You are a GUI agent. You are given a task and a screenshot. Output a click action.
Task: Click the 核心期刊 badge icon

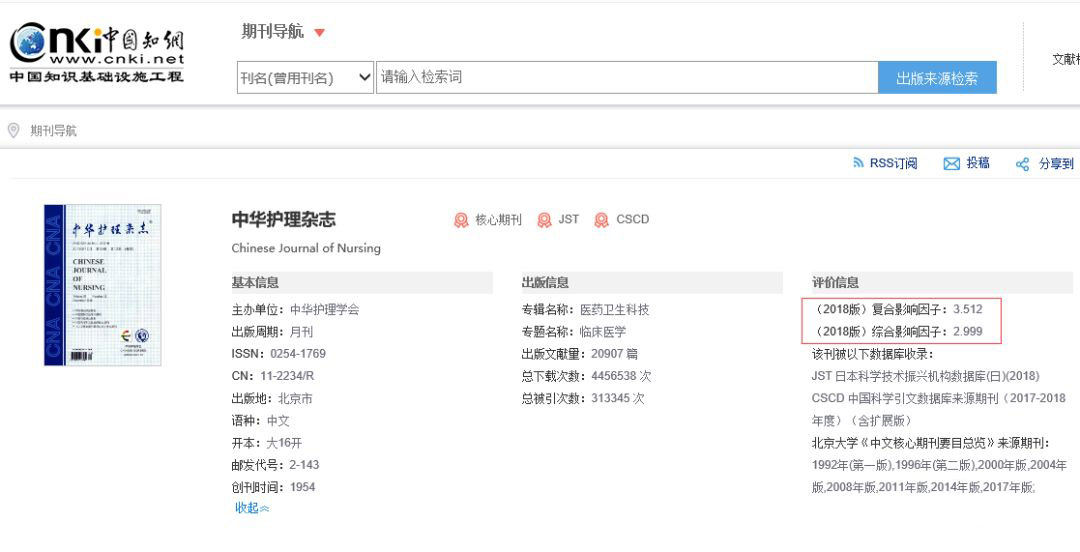461,220
